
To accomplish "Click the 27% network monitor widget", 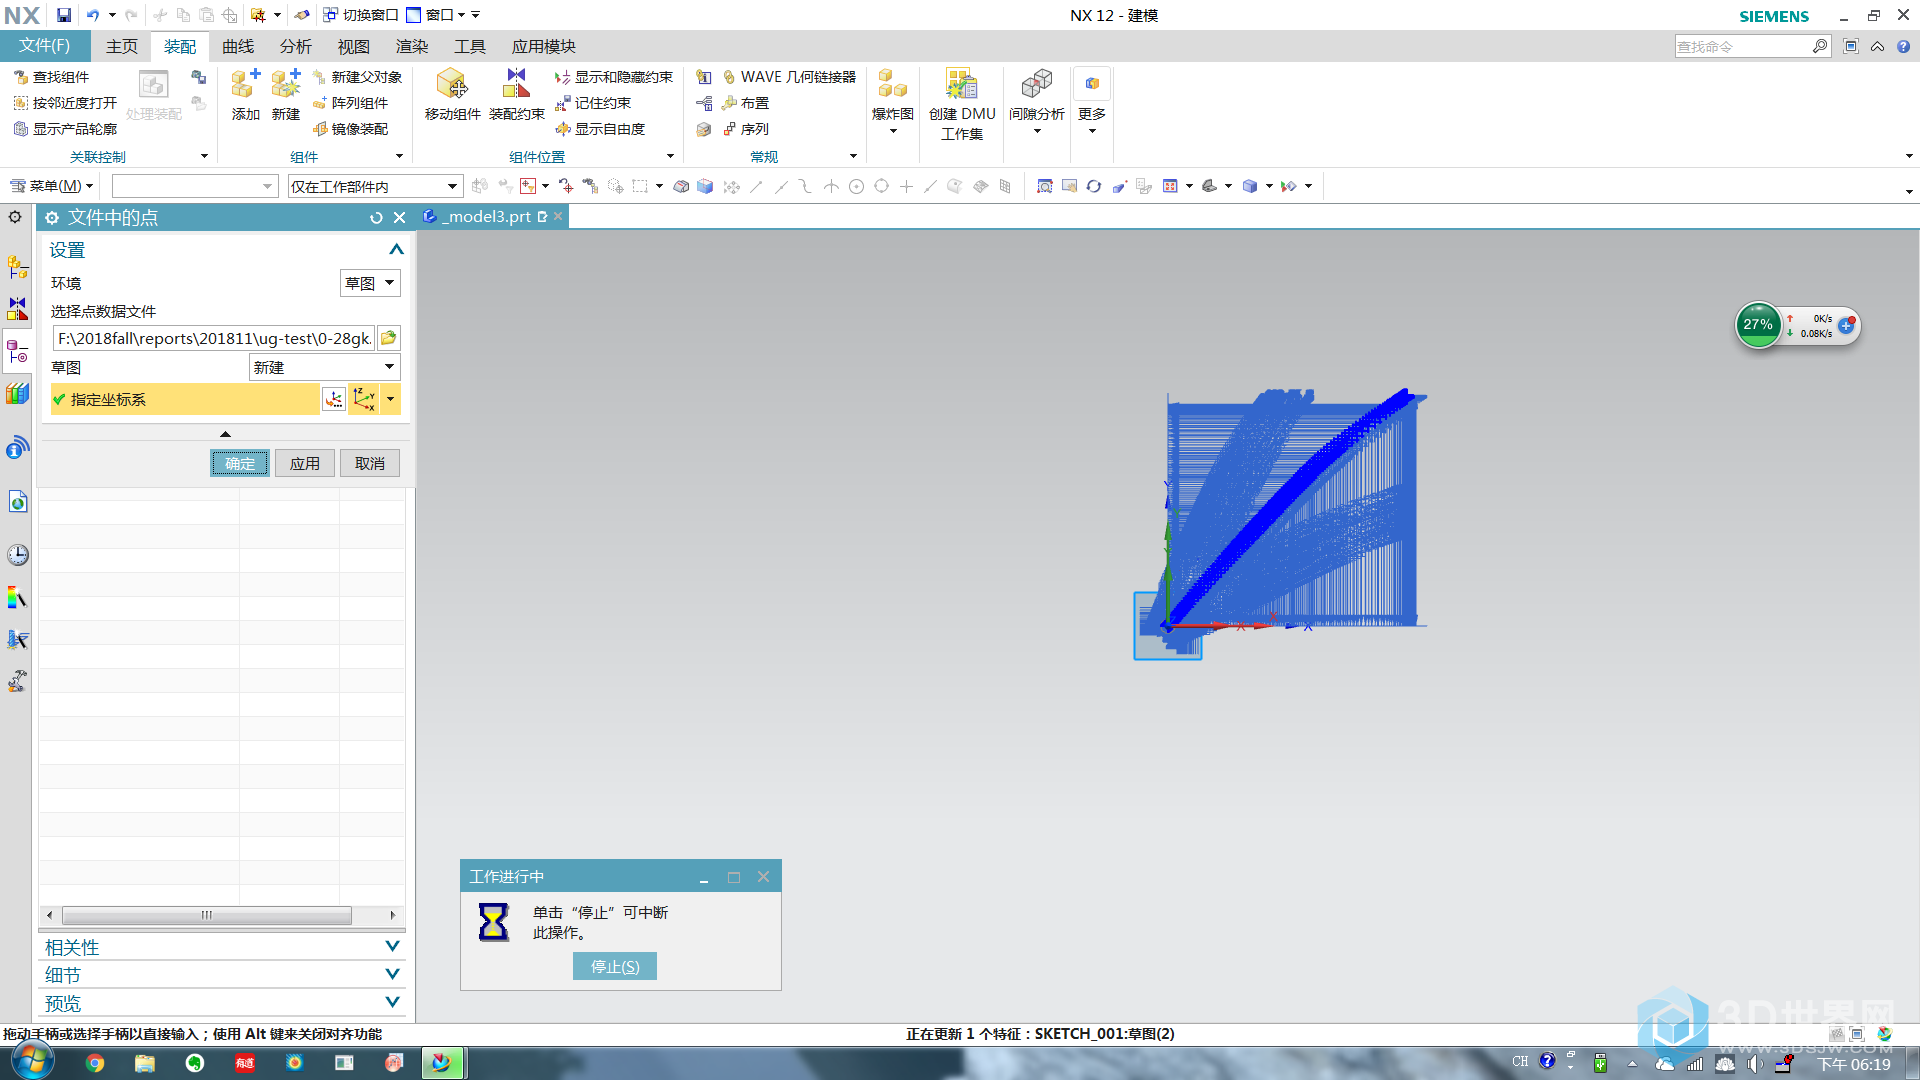I will point(1757,325).
